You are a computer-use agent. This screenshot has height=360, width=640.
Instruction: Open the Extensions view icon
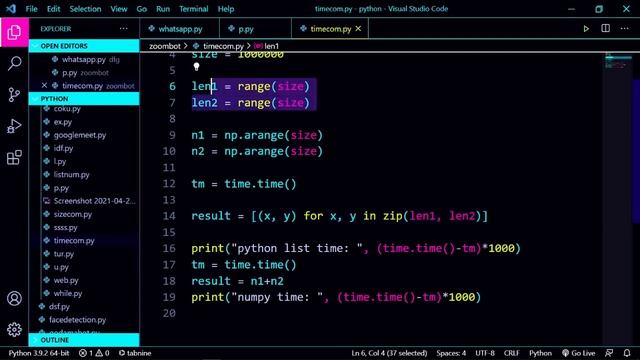14,157
